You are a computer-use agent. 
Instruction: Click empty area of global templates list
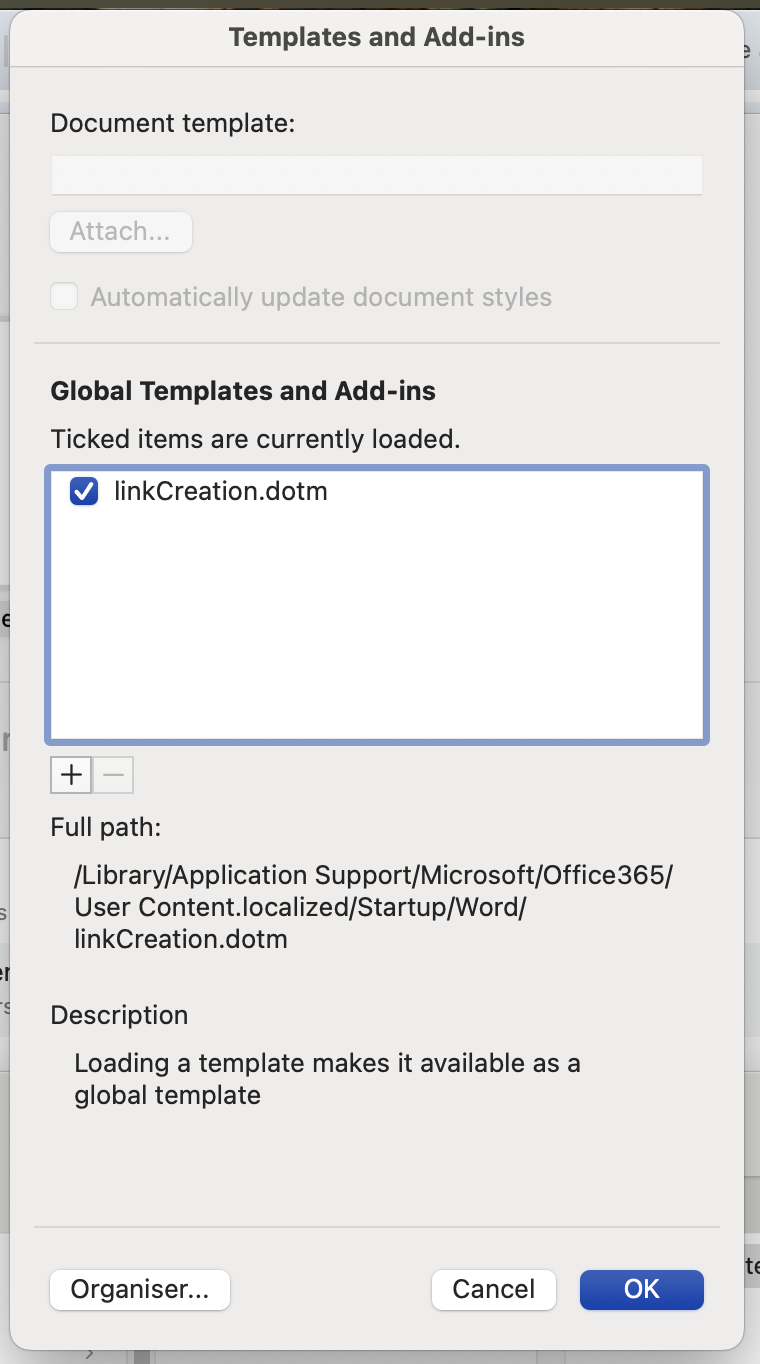(x=376, y=630)
